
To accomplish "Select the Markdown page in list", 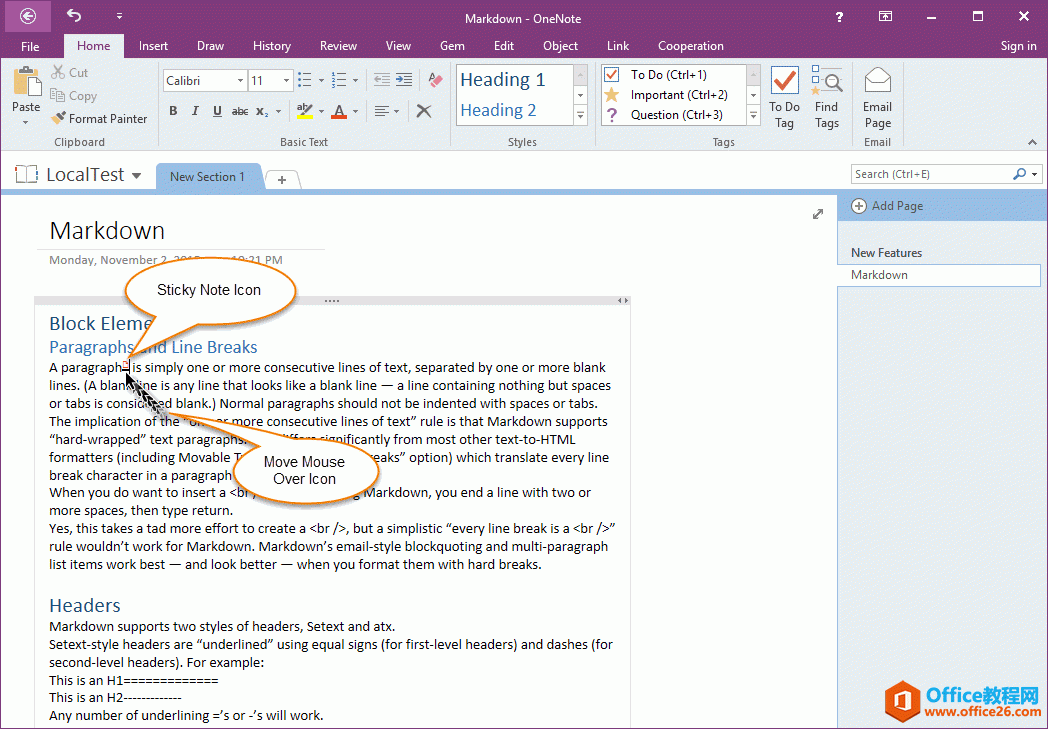I will click(939, 275).
